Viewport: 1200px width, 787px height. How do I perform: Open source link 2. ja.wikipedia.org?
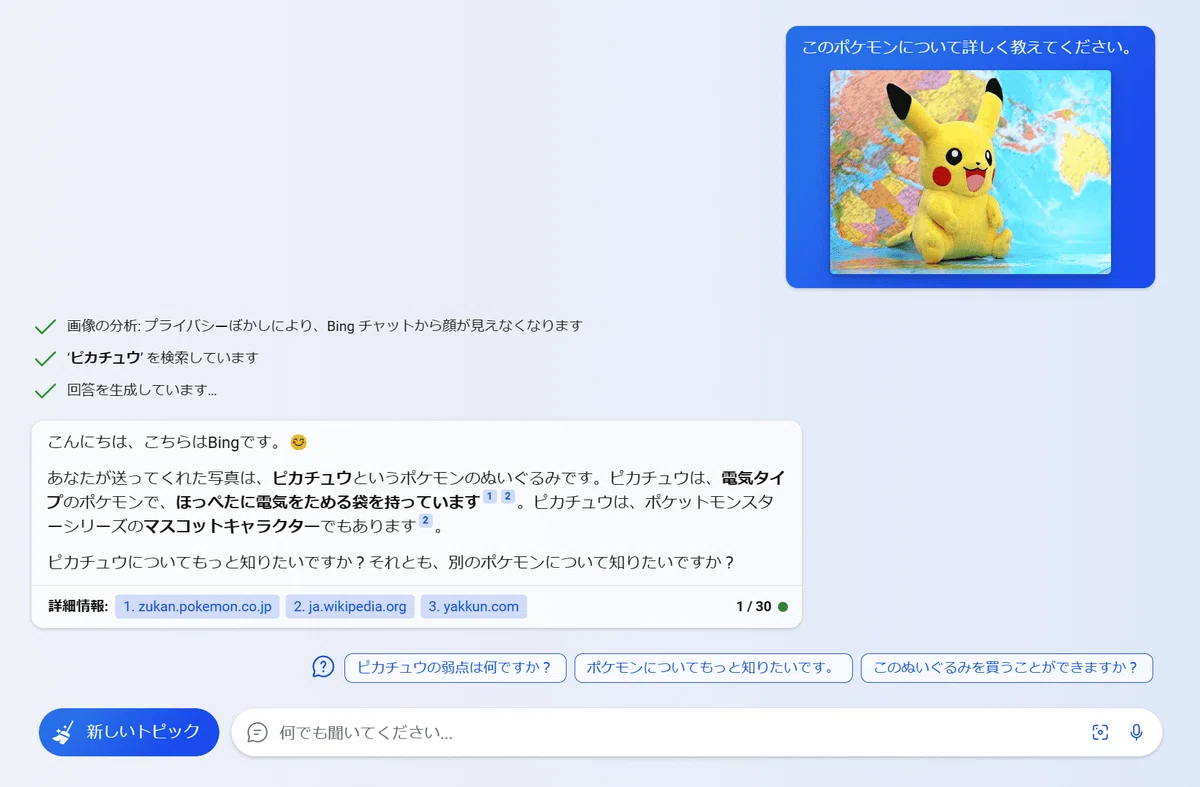pos(350,606)
